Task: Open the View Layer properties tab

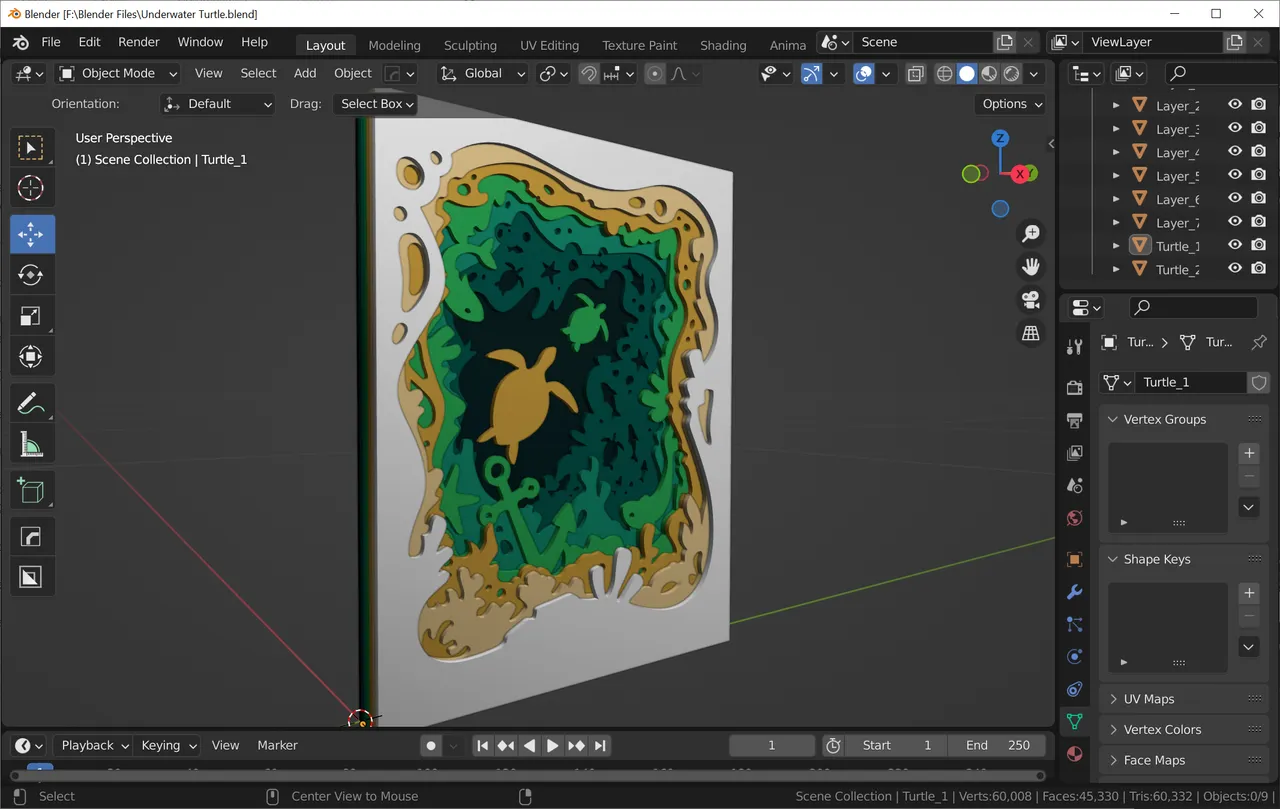Action: coord(1075,453)
